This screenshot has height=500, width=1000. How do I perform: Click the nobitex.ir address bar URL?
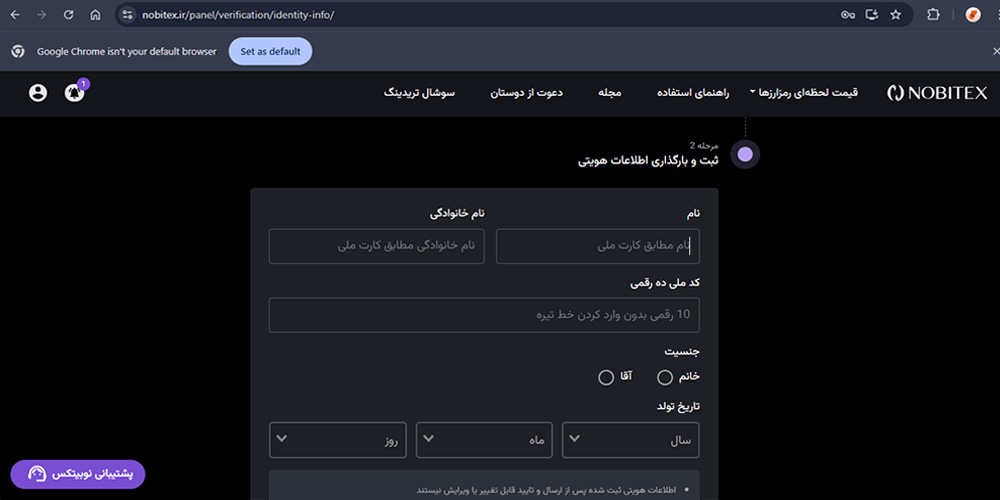238,15
